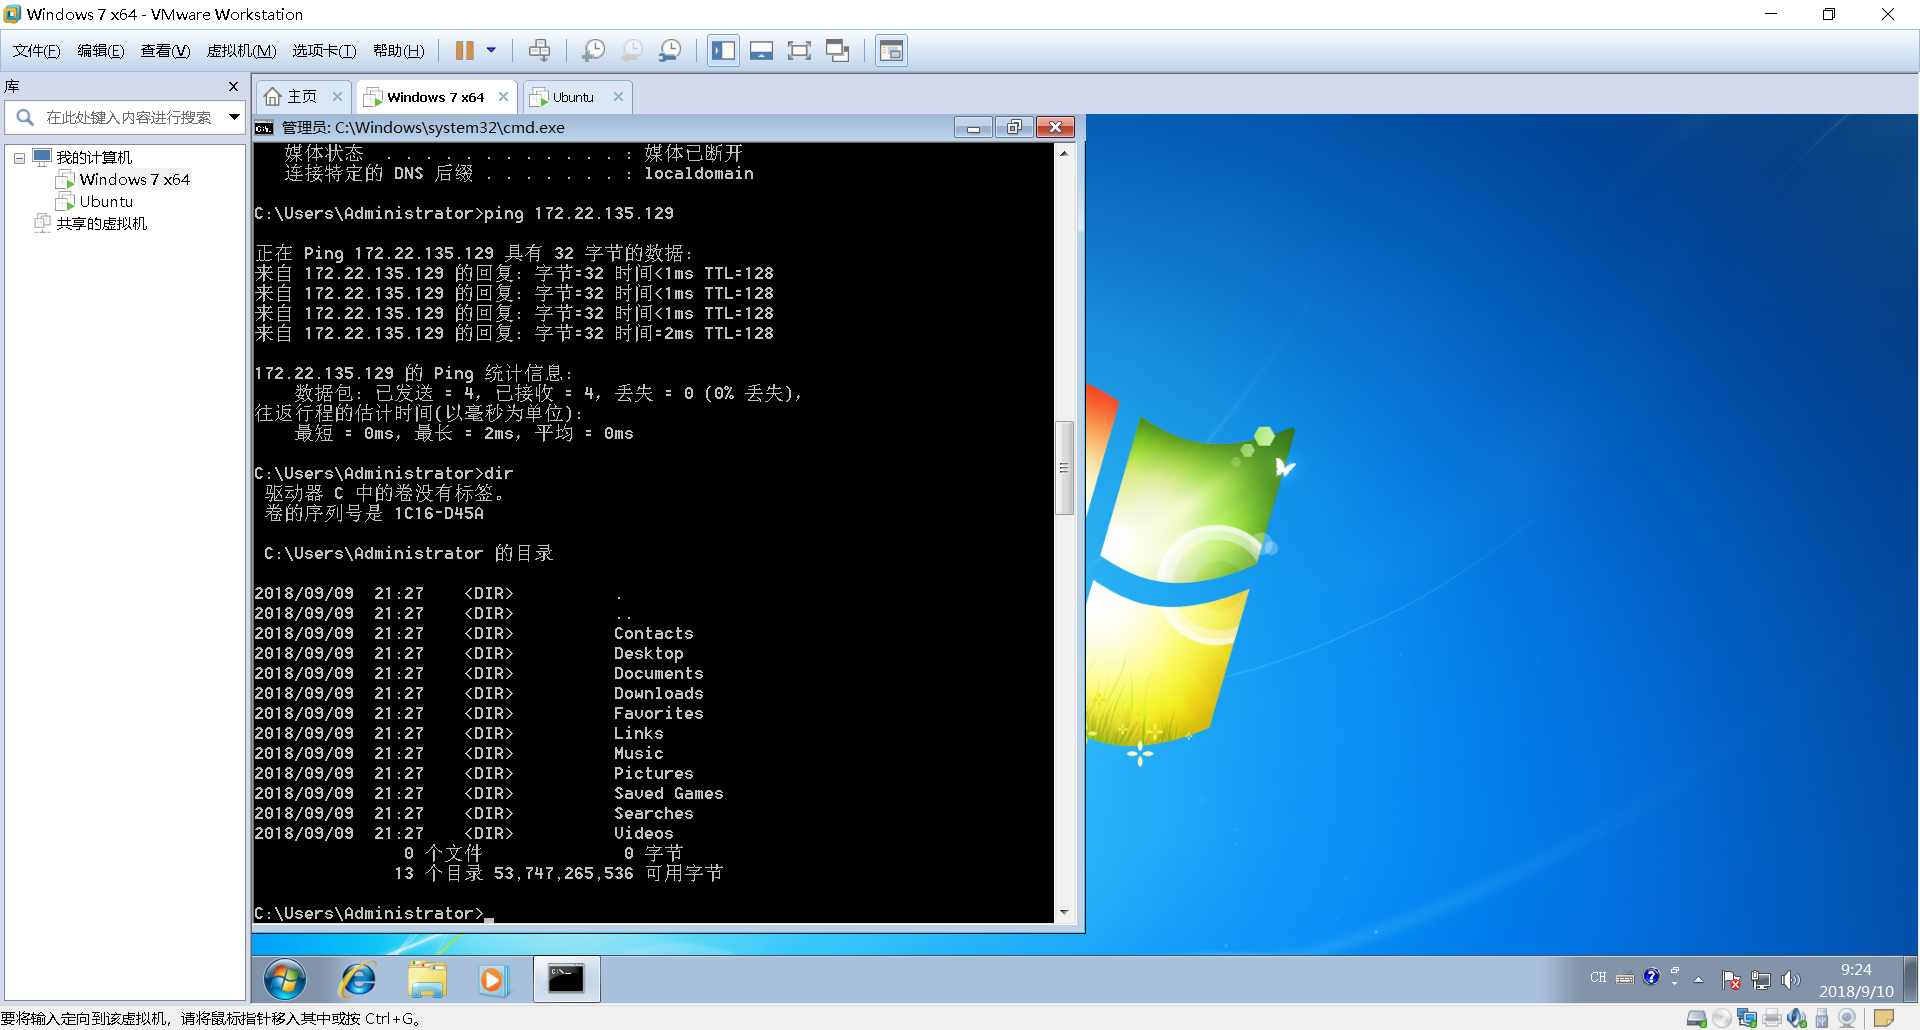Viewport: 1920px width, 1030px height.
Task: Take a snapshot using the clock-plus icon
Action: [x=593, y=50]
